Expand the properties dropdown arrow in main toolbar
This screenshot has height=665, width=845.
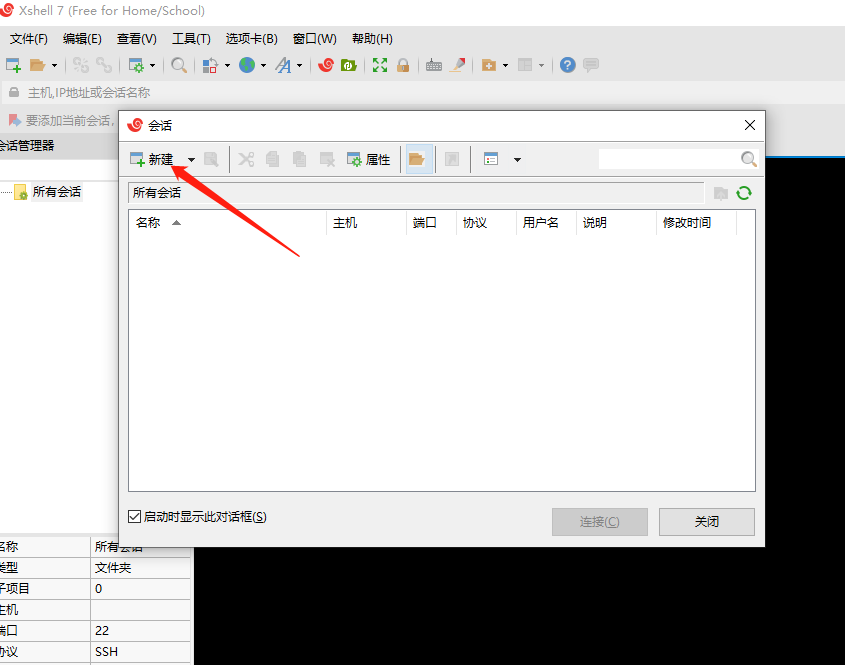pos(153,66)
